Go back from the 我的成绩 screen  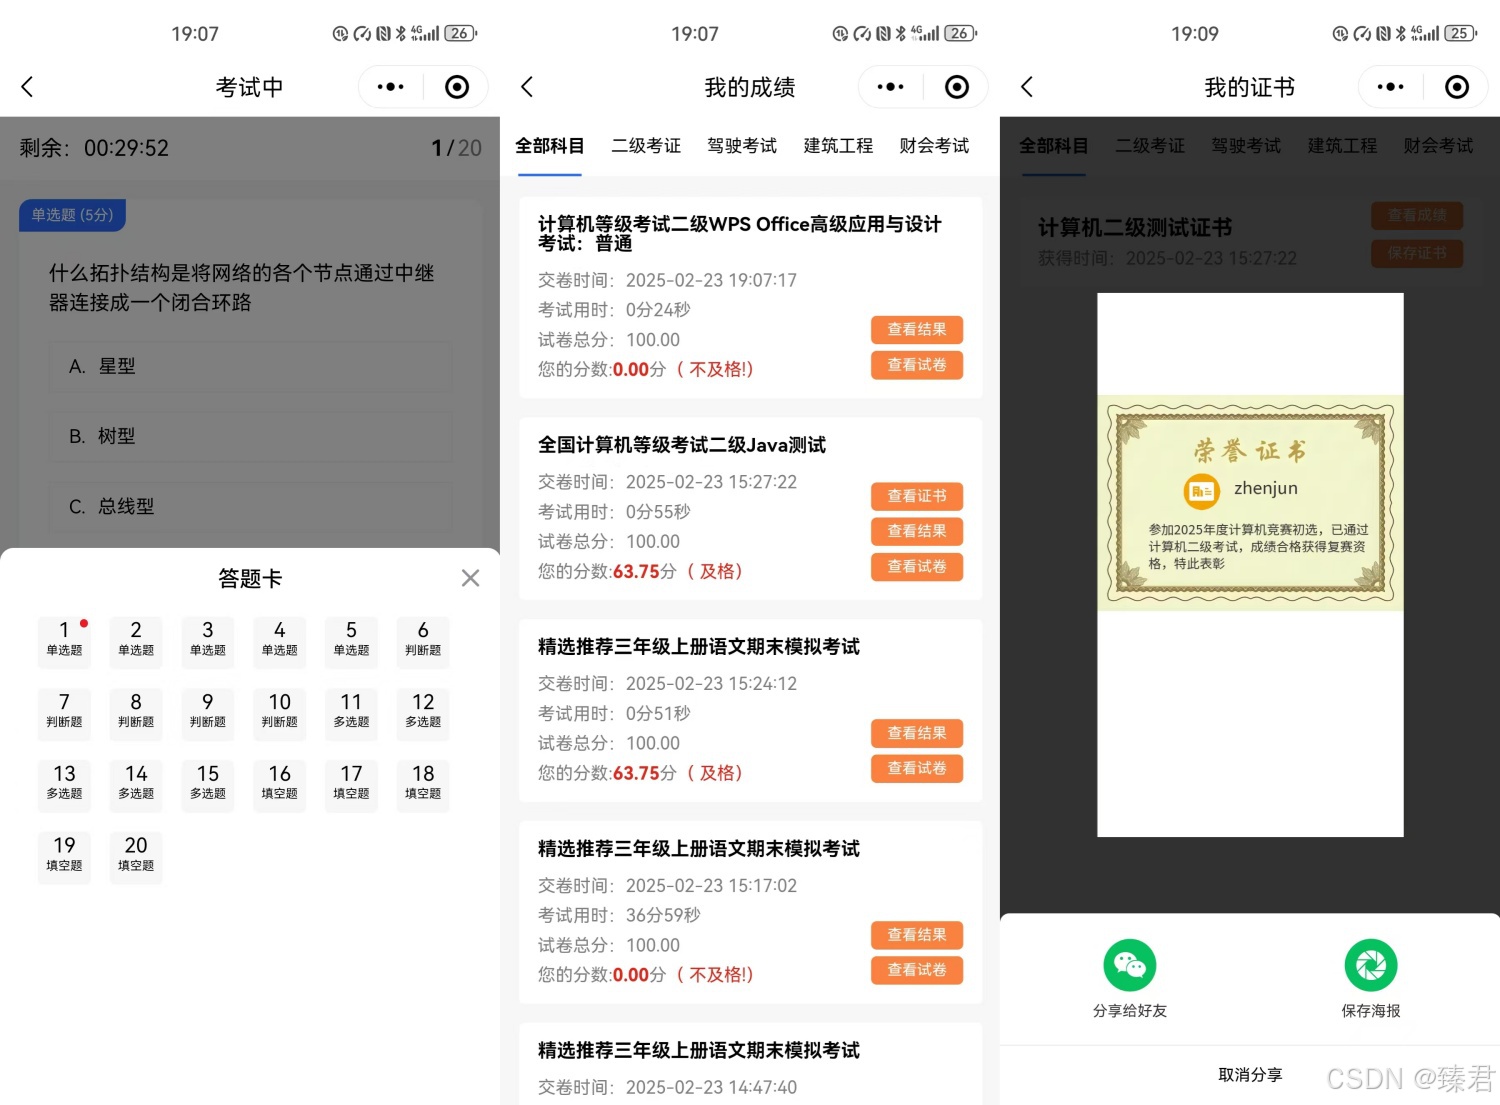(x=527, y=87)
